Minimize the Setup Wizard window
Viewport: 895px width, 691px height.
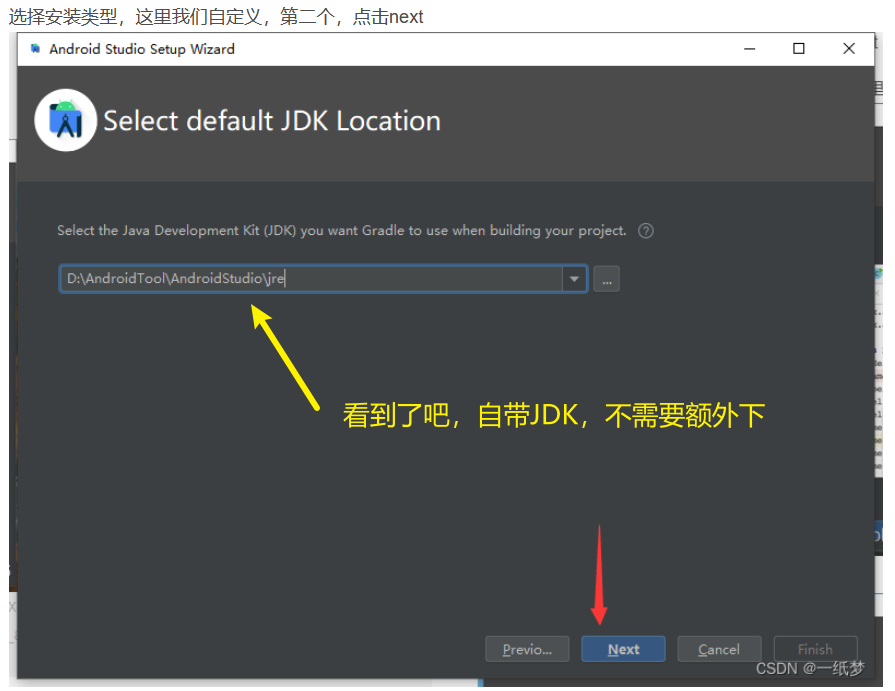(749, 49)
